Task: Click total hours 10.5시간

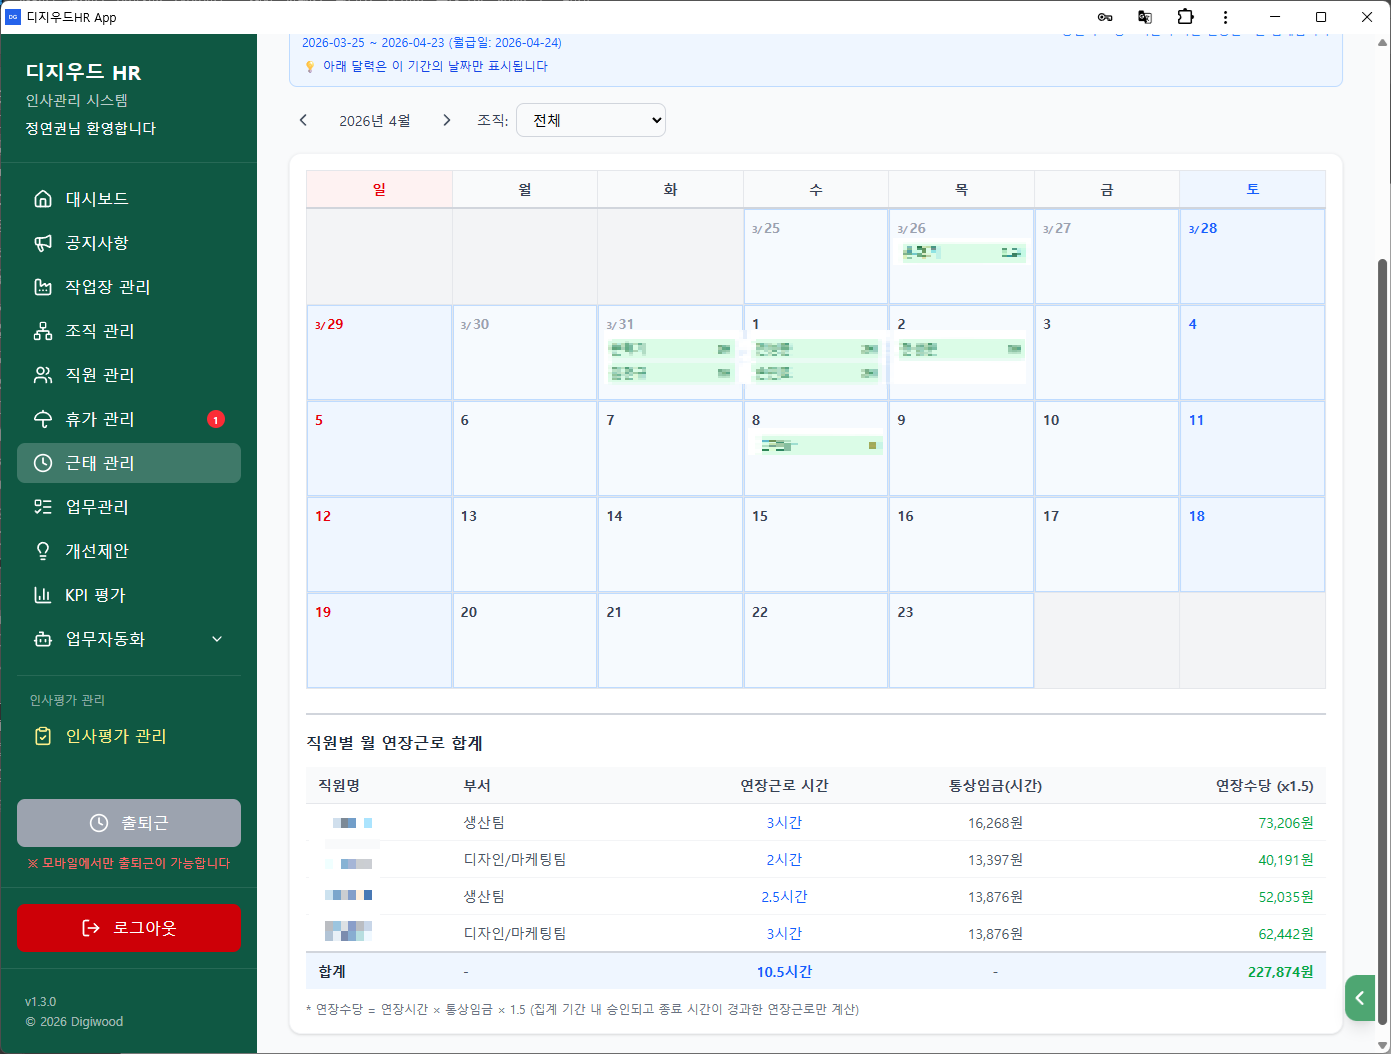Action: (784, 972)
